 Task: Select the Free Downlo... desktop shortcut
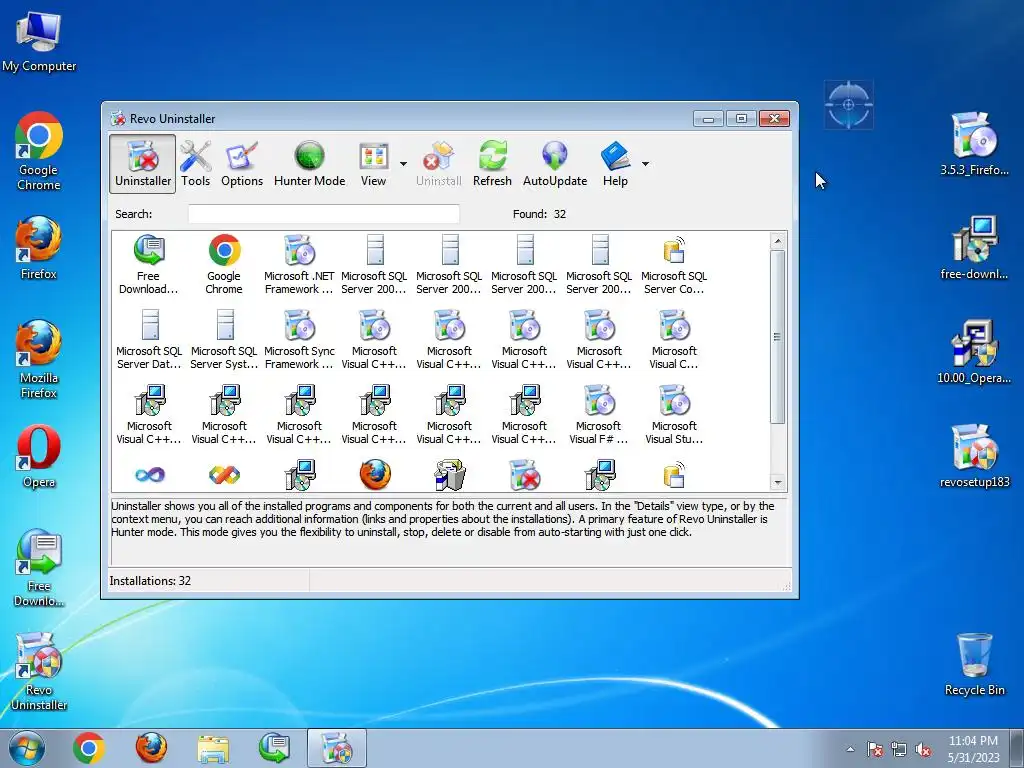click(39, 568)
